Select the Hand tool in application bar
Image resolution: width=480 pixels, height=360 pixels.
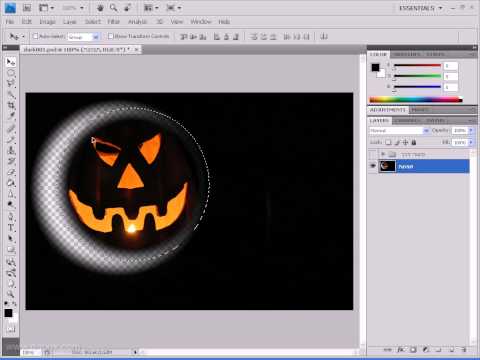(100, 8)
